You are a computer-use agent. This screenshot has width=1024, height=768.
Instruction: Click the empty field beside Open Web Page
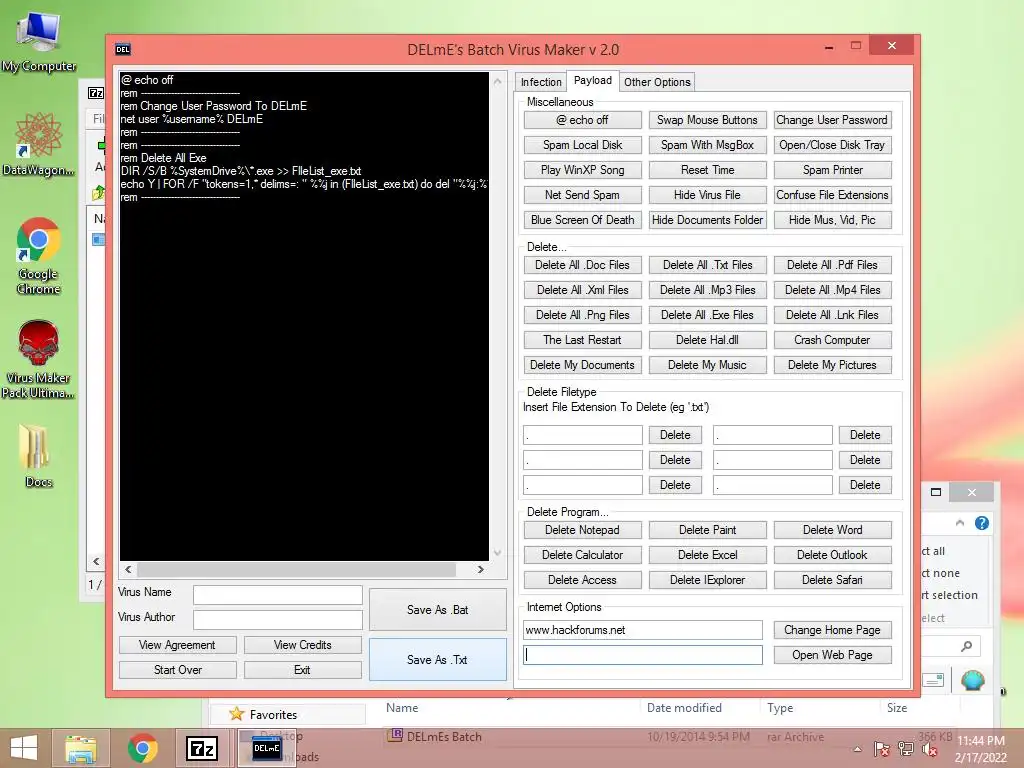pos(643,655)
